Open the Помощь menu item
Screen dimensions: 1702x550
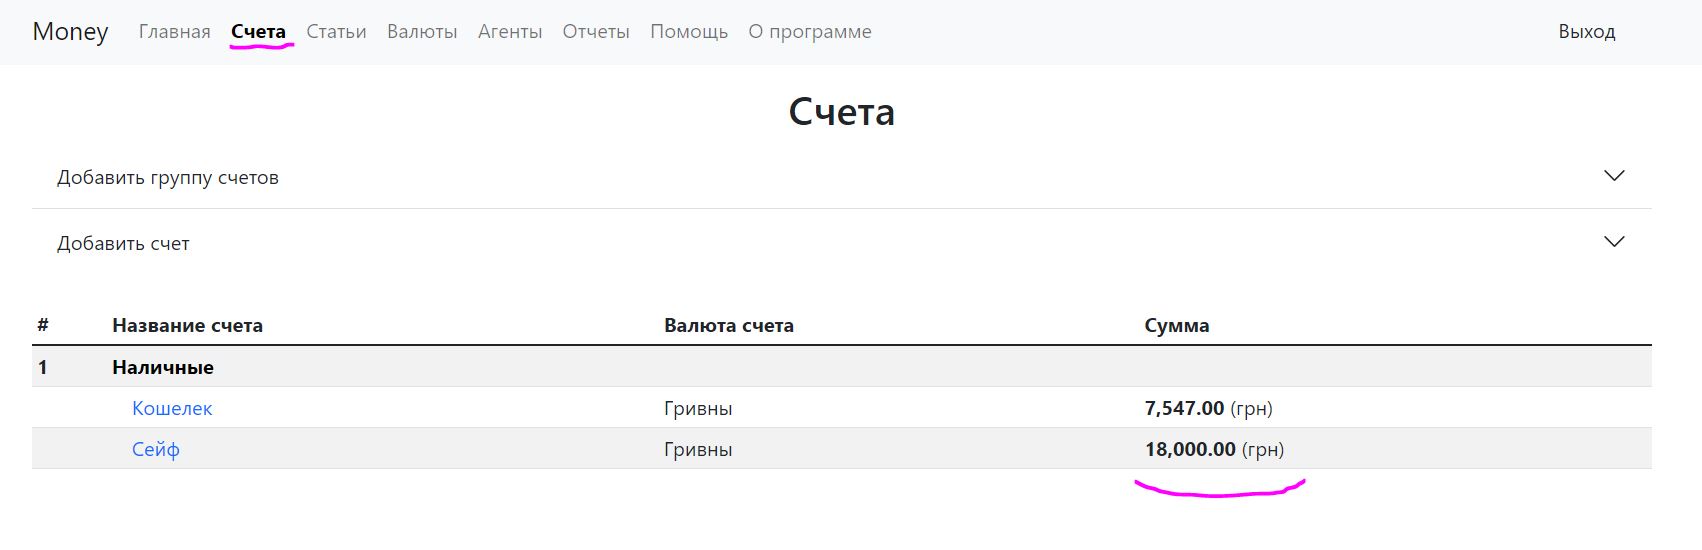coord(689,31)
